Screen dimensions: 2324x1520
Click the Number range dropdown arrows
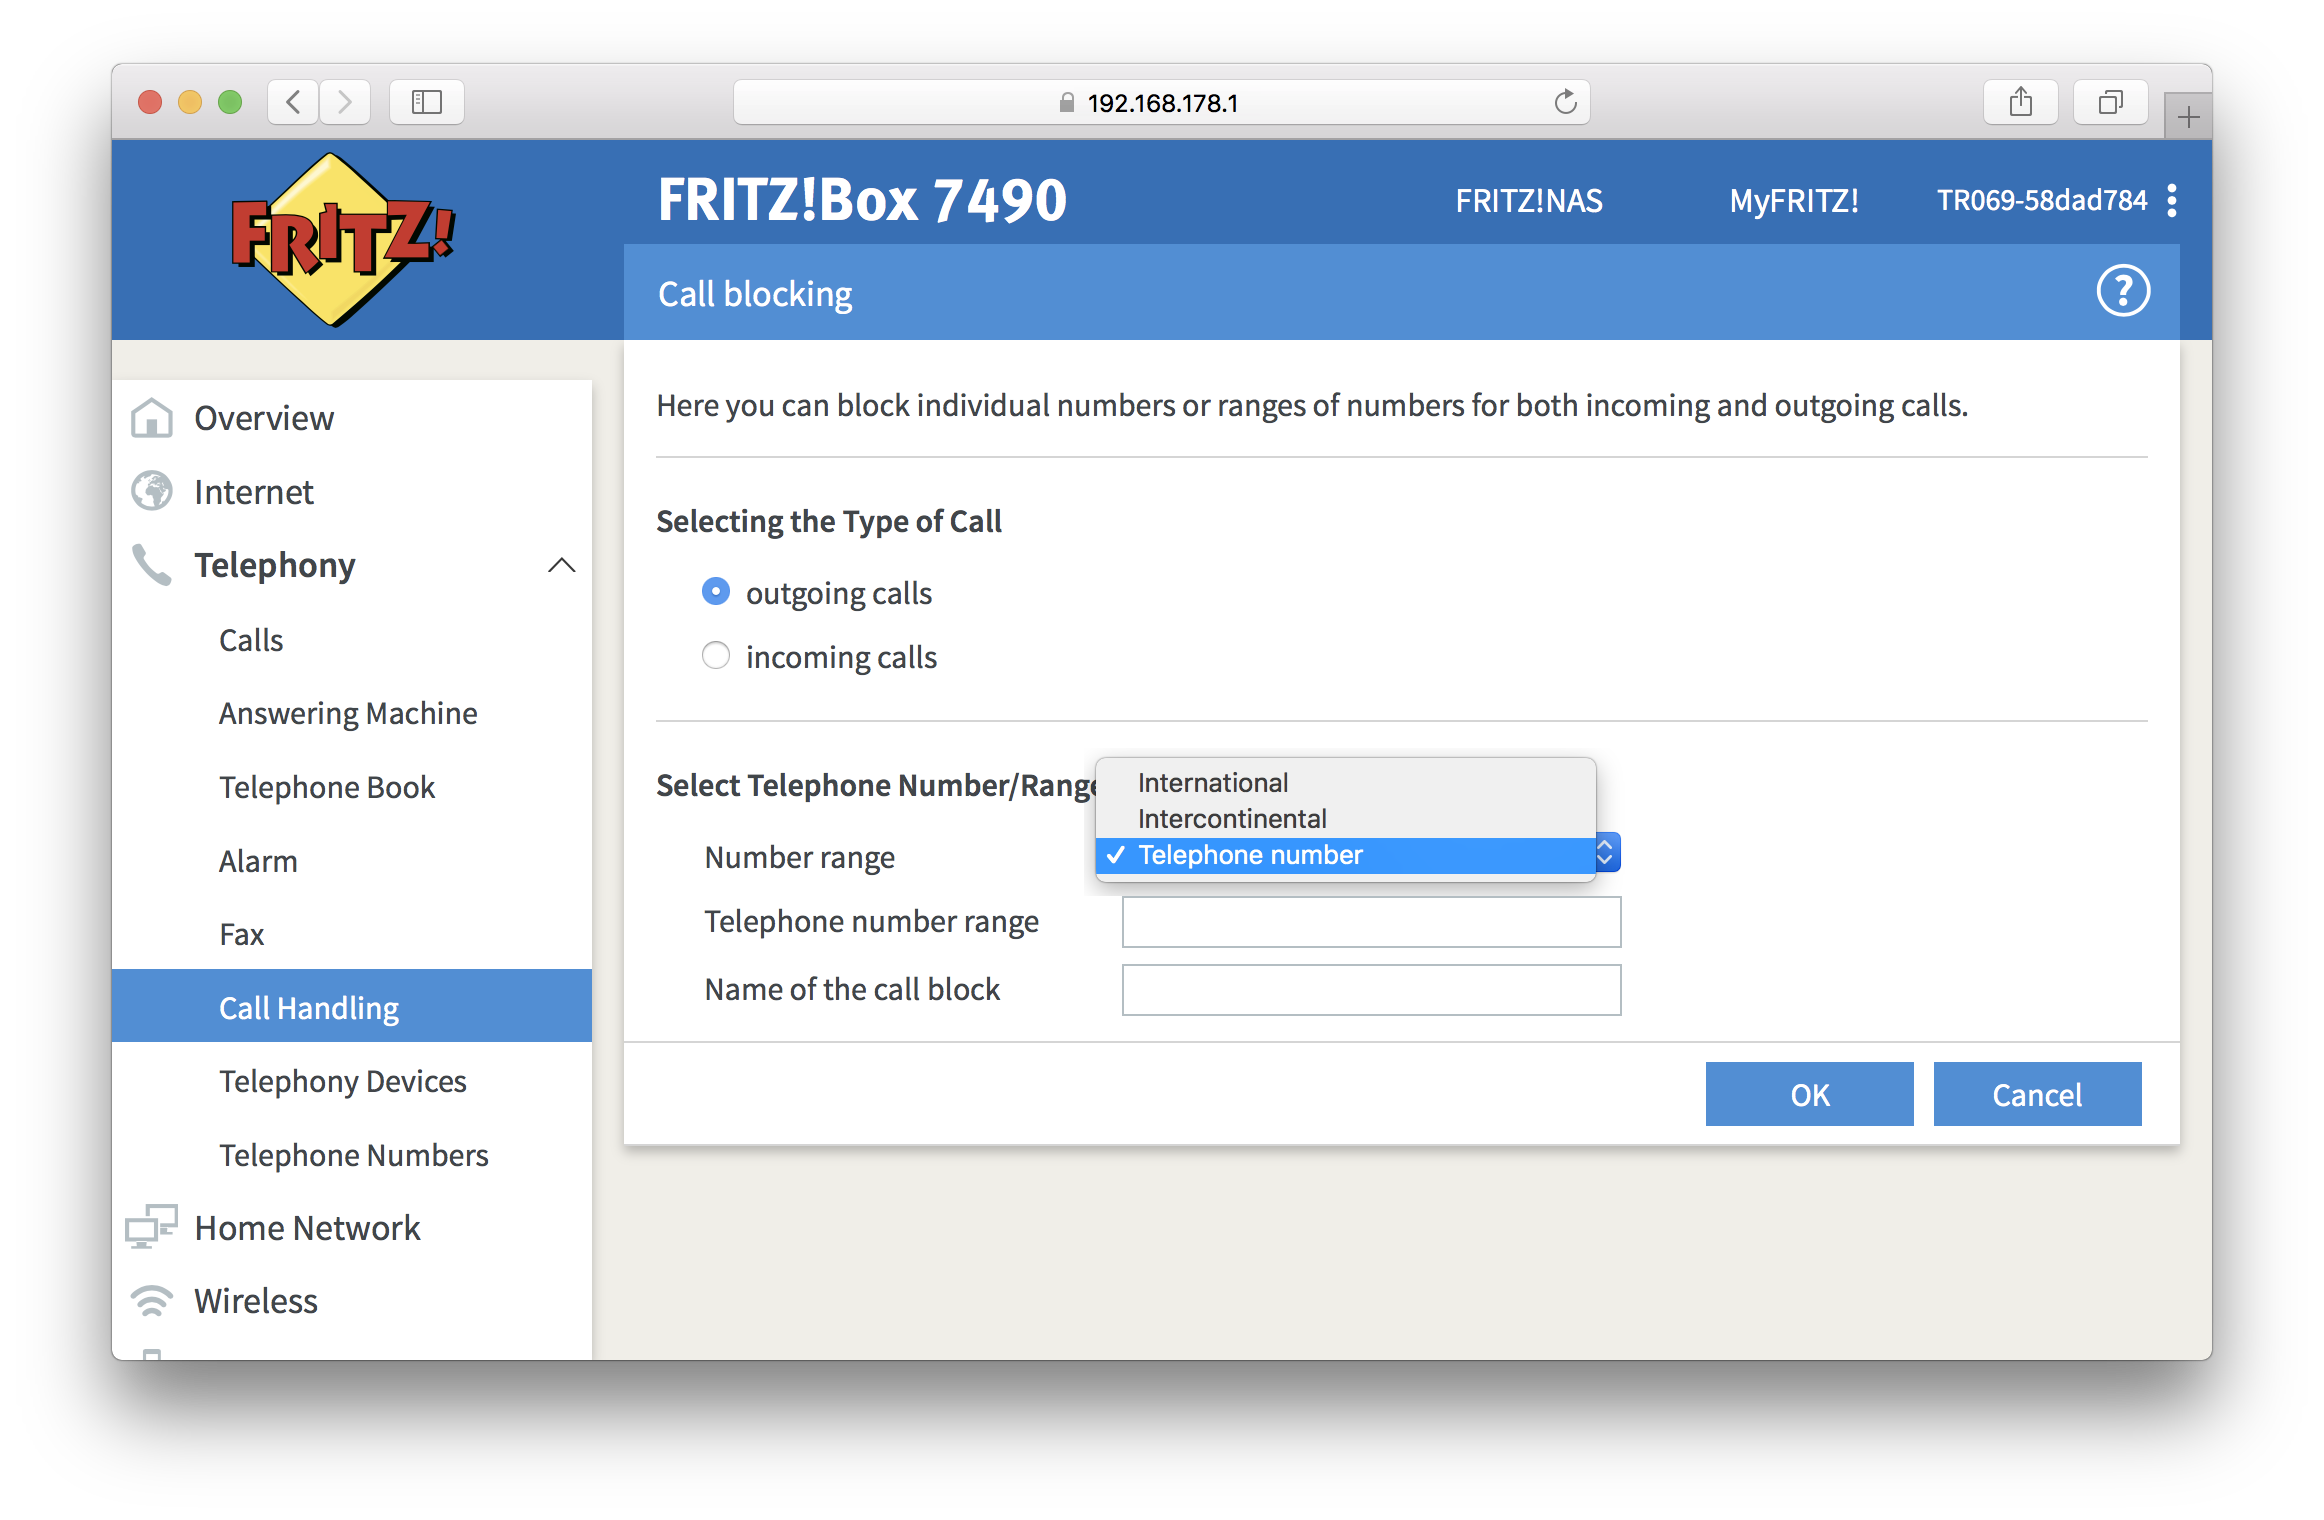click(1606, 853)
